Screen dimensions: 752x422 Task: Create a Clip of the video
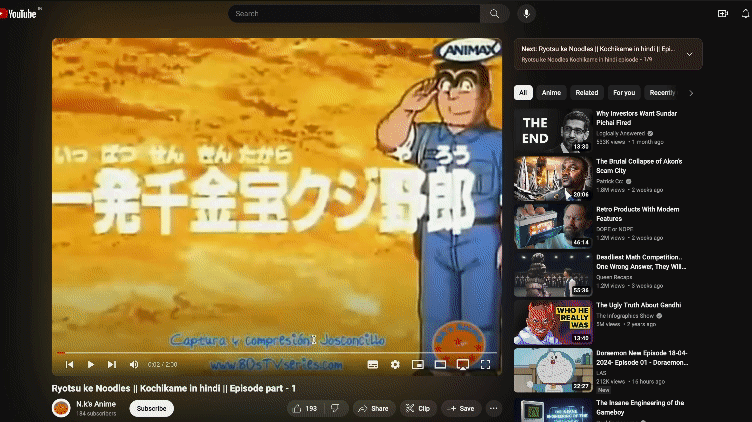click(418, 409)
